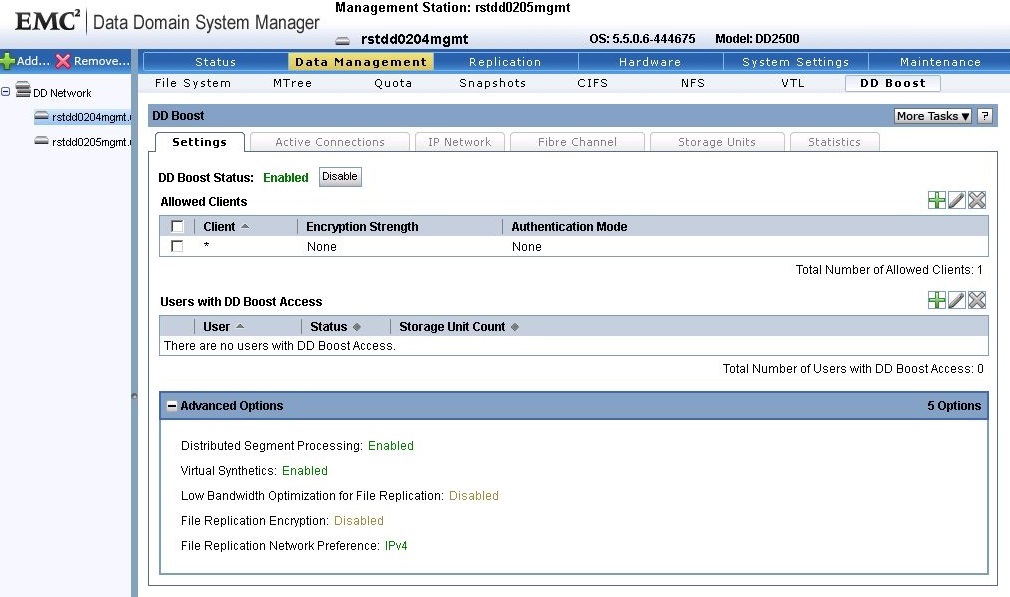Add a user with DD Boost access
The height and width of the screenshot is (597, 1010).
[937, 299]
